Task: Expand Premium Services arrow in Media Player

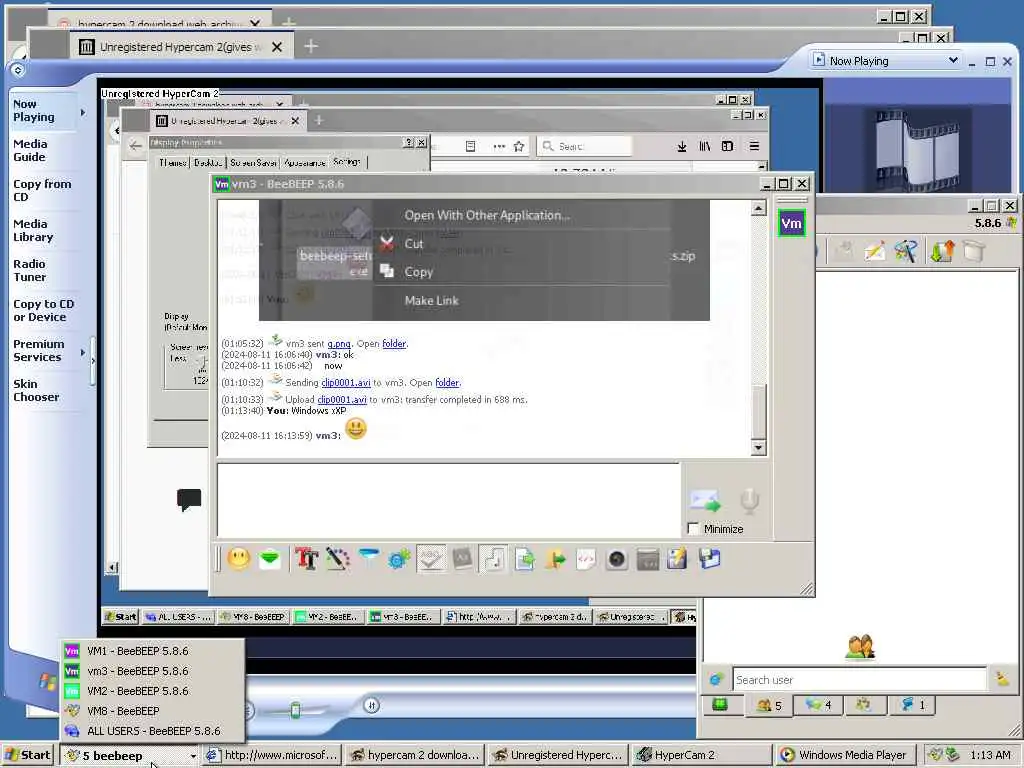Action: click(x=83, y=353)
